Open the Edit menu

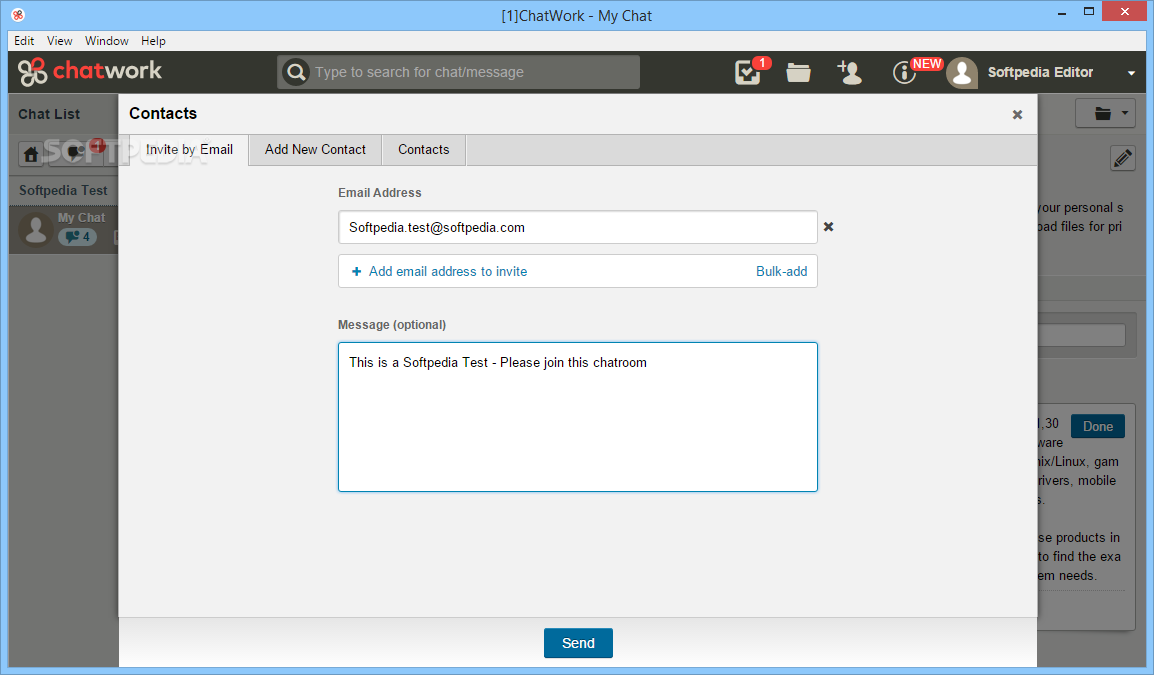pyautogui.click(x=24, y=41)
